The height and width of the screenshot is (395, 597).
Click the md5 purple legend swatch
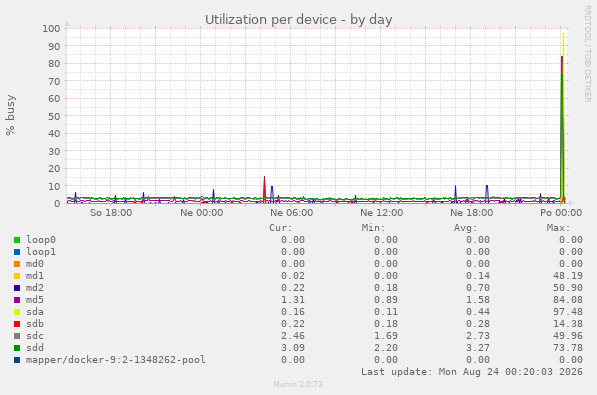click(x=17, y=300)
